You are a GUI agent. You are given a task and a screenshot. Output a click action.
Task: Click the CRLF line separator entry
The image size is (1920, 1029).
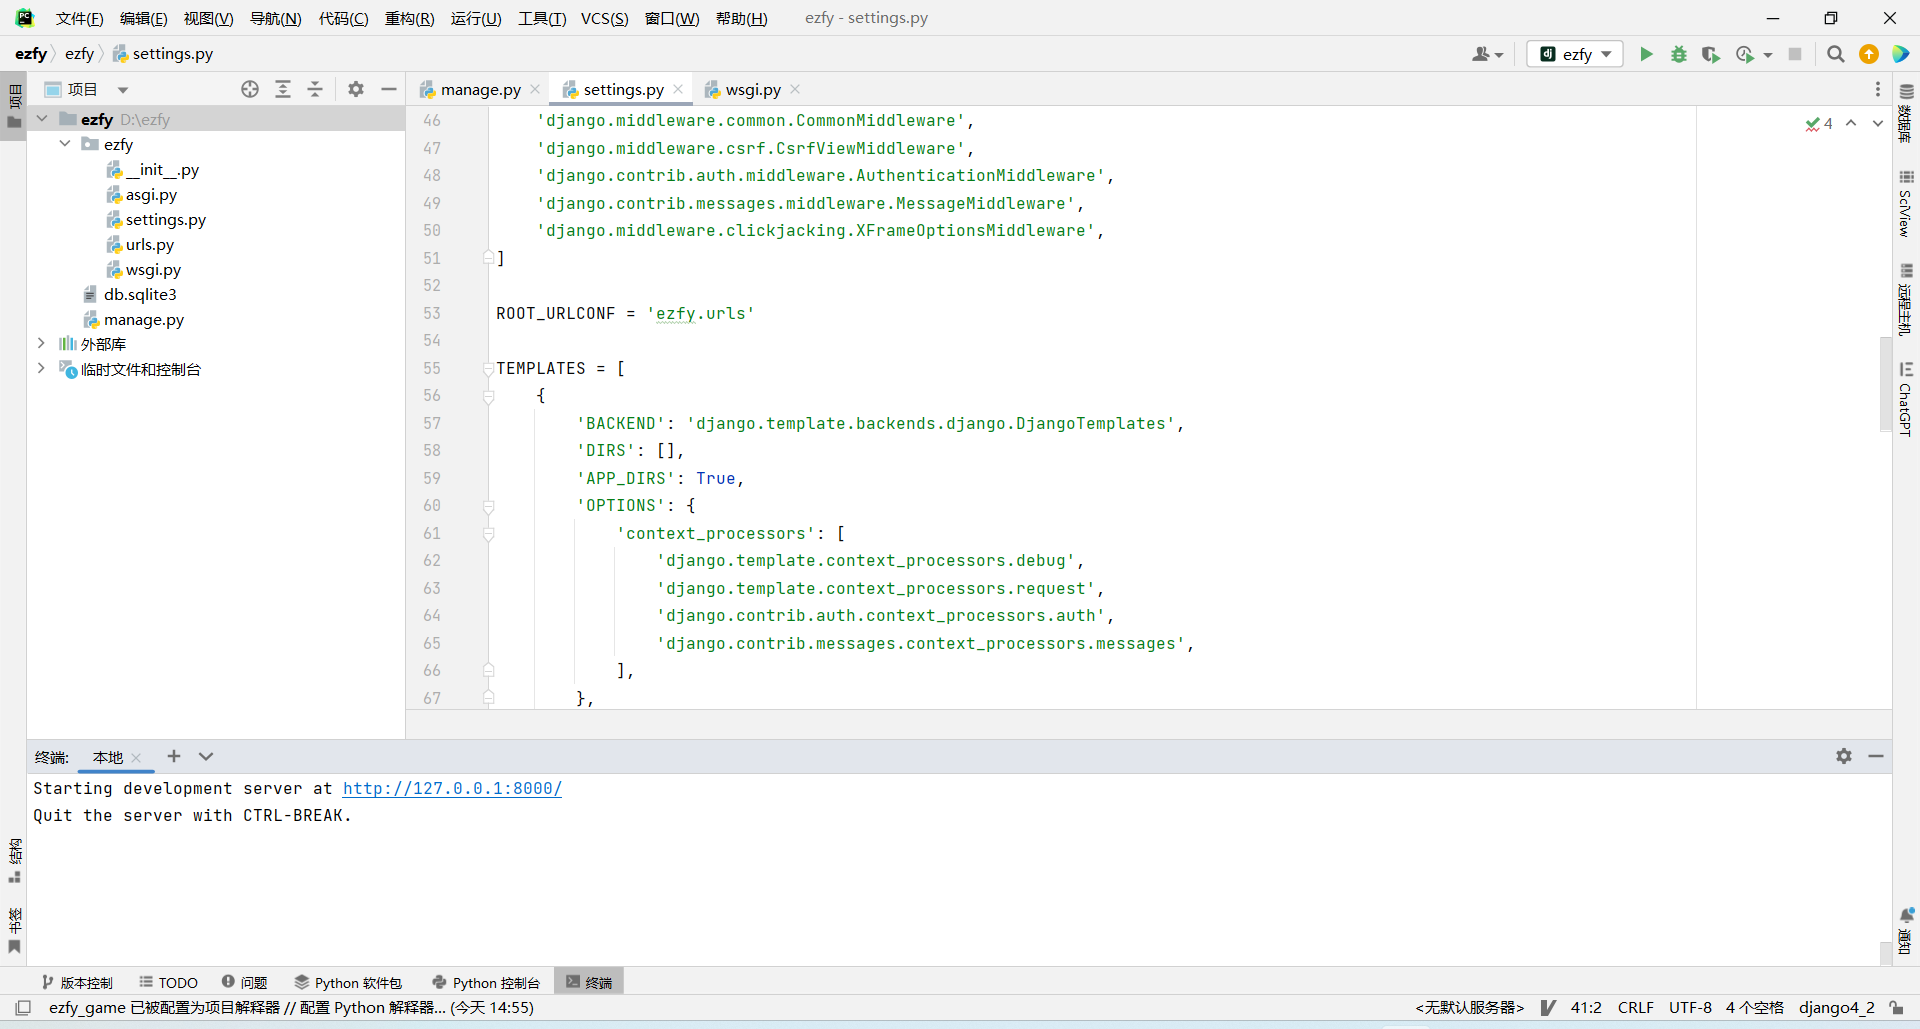tap(1635, 1008)
